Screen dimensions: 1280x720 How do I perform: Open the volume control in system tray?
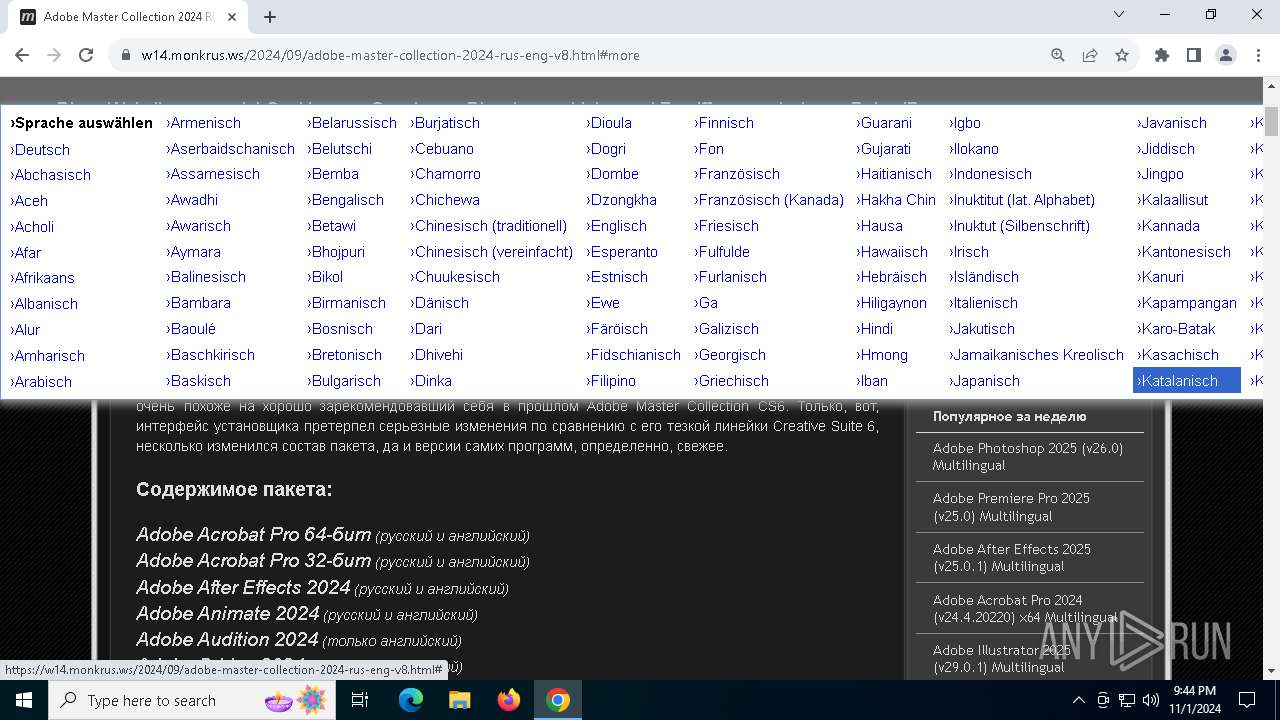(1151, 700)
